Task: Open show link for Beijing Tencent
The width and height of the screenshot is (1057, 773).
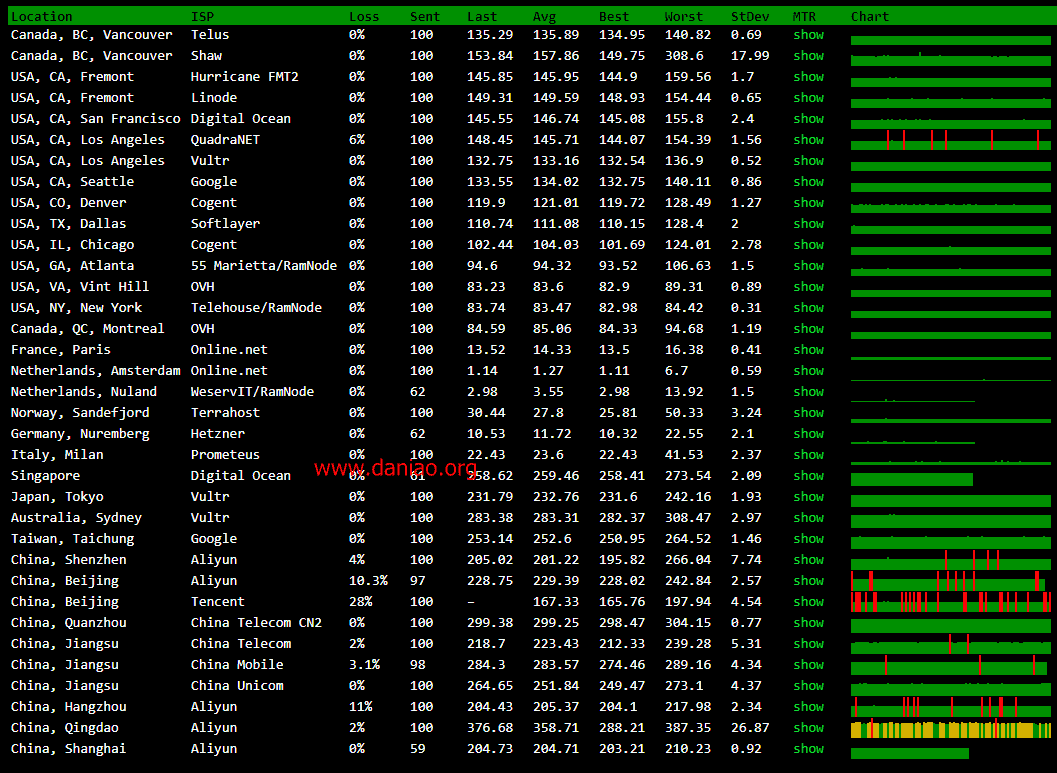Action: [808, 601]
